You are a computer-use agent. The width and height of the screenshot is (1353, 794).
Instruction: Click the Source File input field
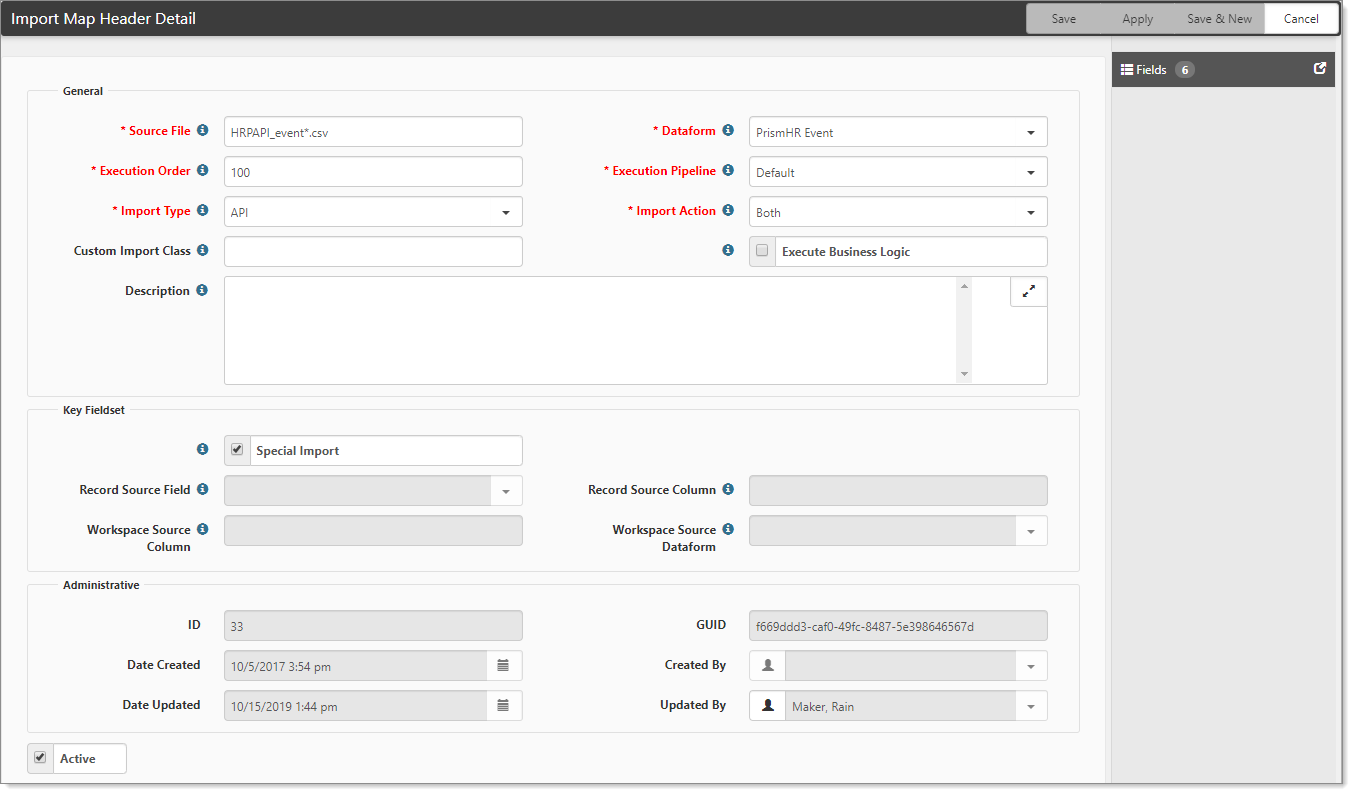pyautogui.click(x=373, y=132)
